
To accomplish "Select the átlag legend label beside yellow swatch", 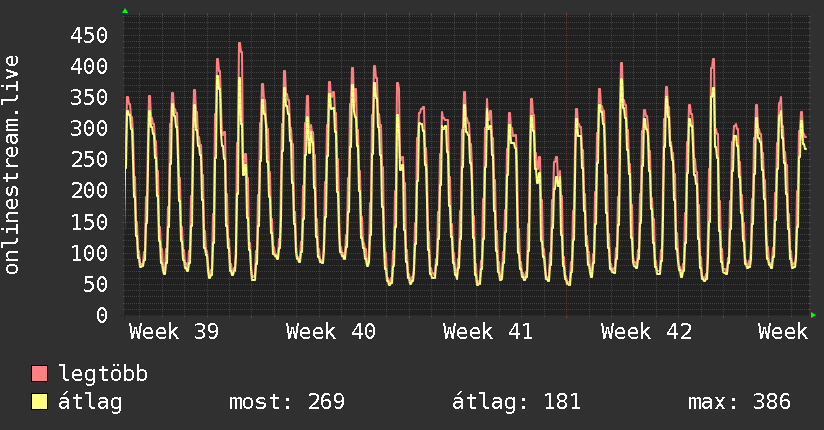I will [x=90, y=402].
